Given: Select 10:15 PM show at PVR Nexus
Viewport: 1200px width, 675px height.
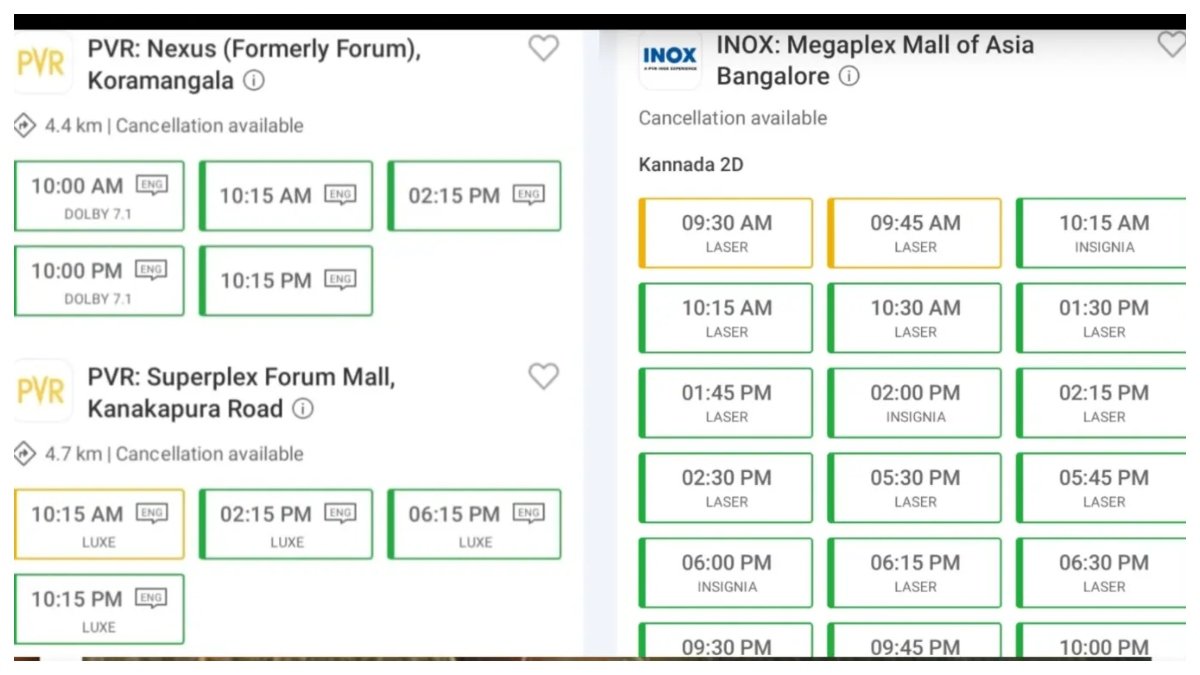Looking at the screenshot, I should pyautogui.click(x=286, y=281).
